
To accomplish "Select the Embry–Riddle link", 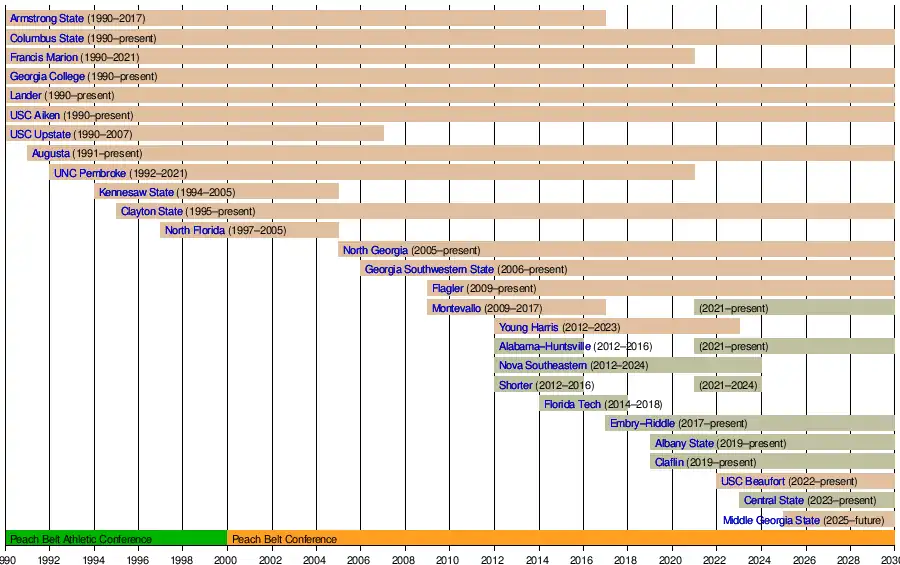I will click(642, 423).
